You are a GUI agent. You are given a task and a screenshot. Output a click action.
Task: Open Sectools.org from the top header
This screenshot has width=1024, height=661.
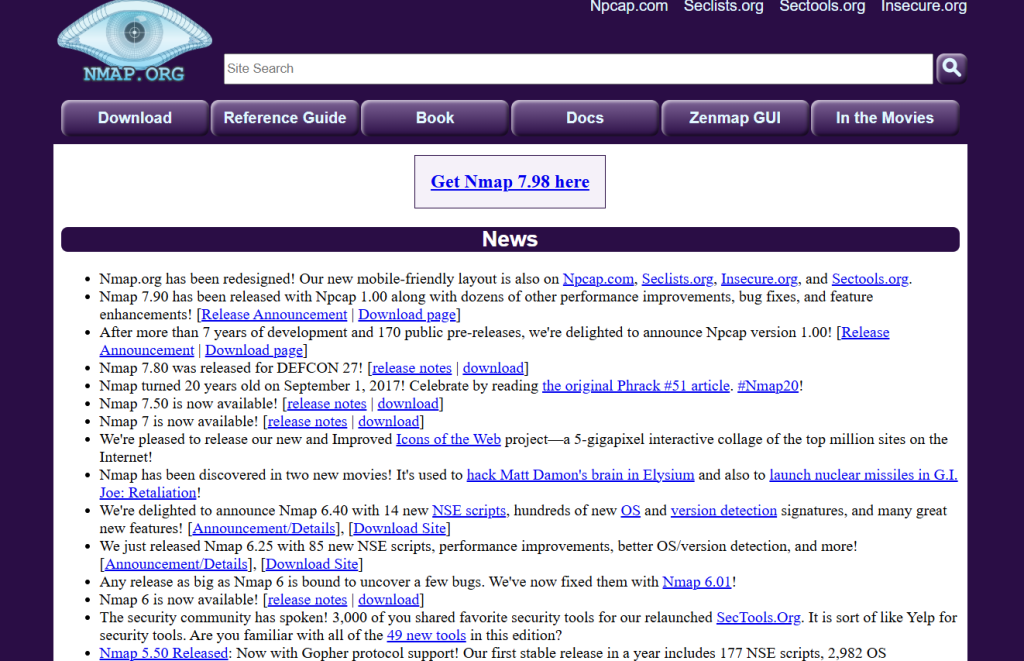coord(822,7)
